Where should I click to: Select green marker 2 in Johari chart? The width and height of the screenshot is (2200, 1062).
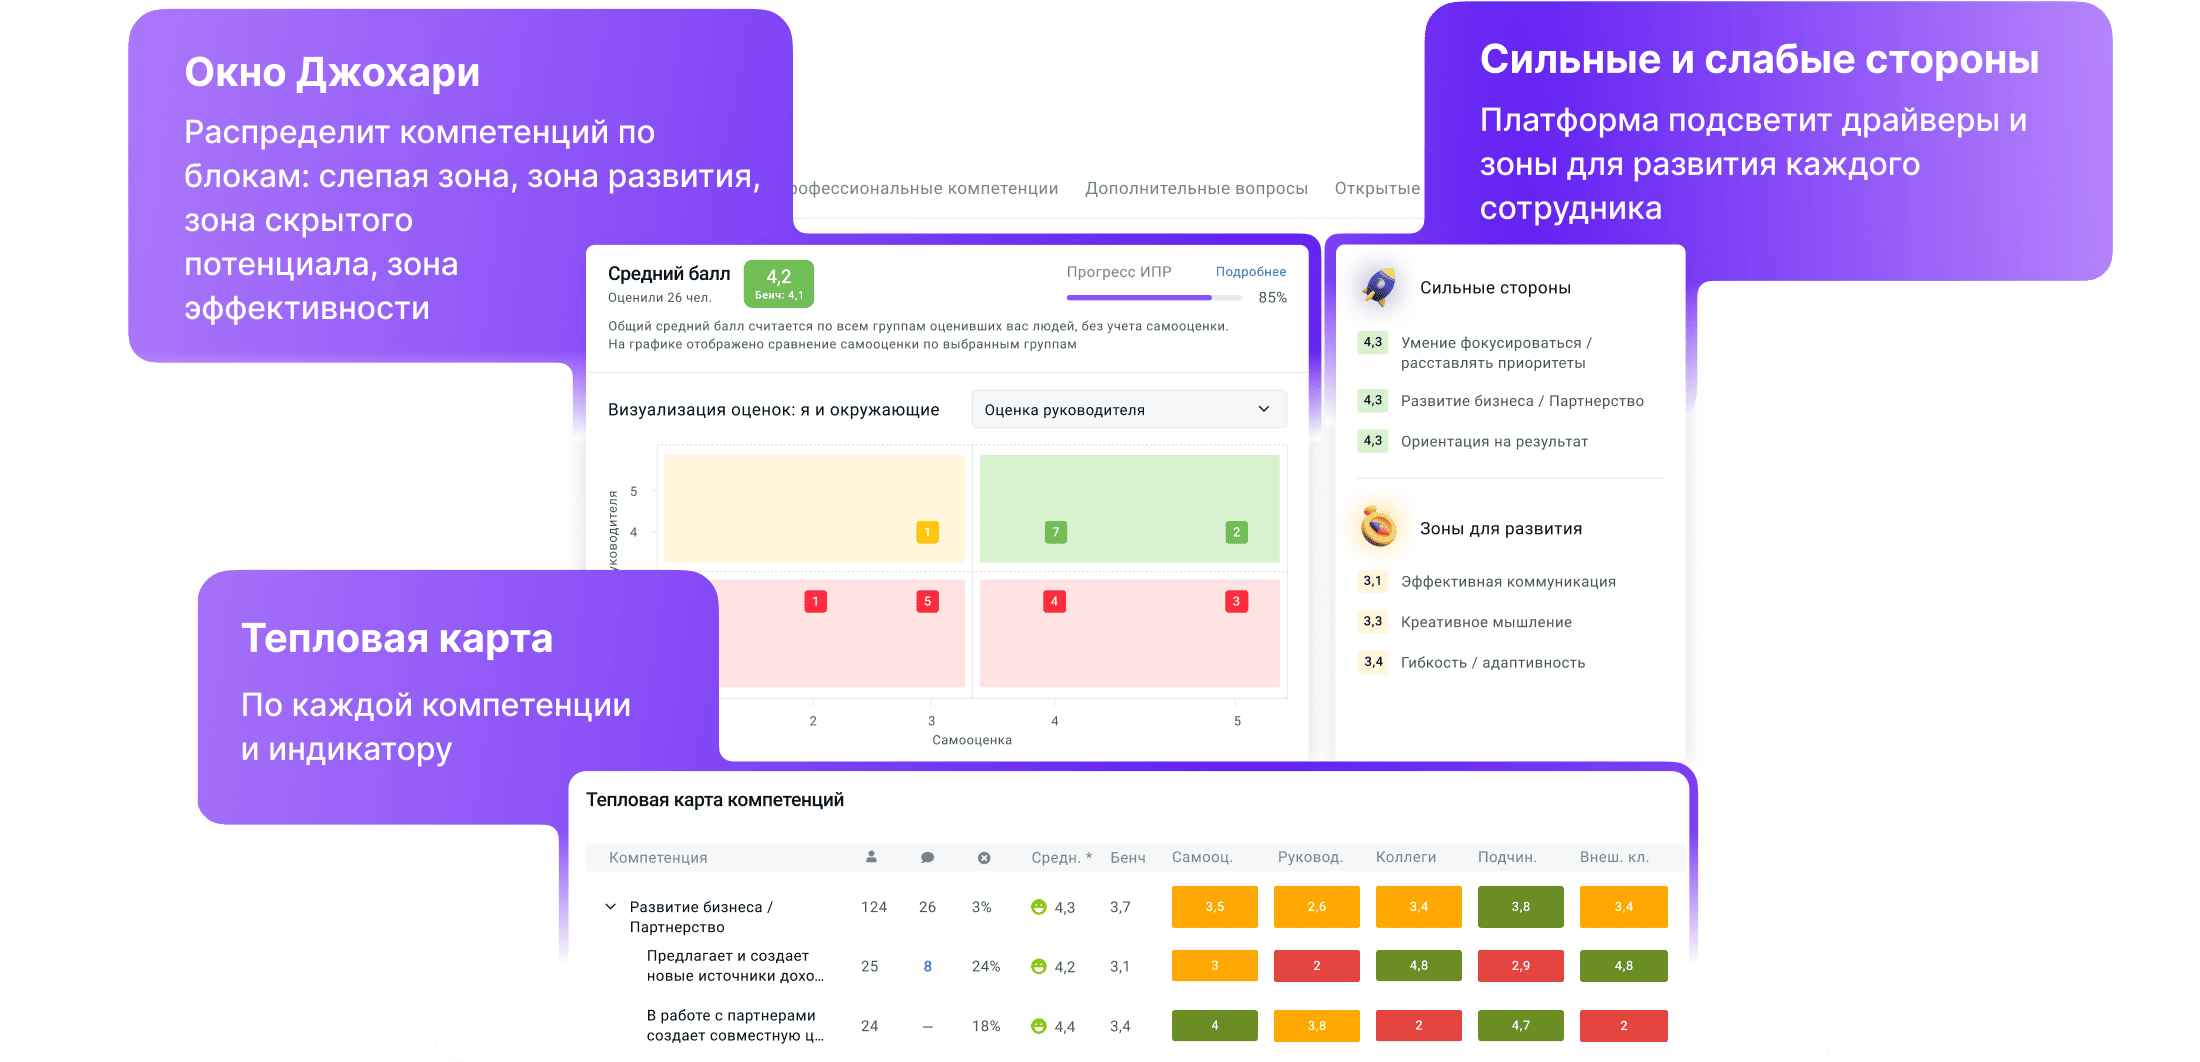[x=1236, y=532]
